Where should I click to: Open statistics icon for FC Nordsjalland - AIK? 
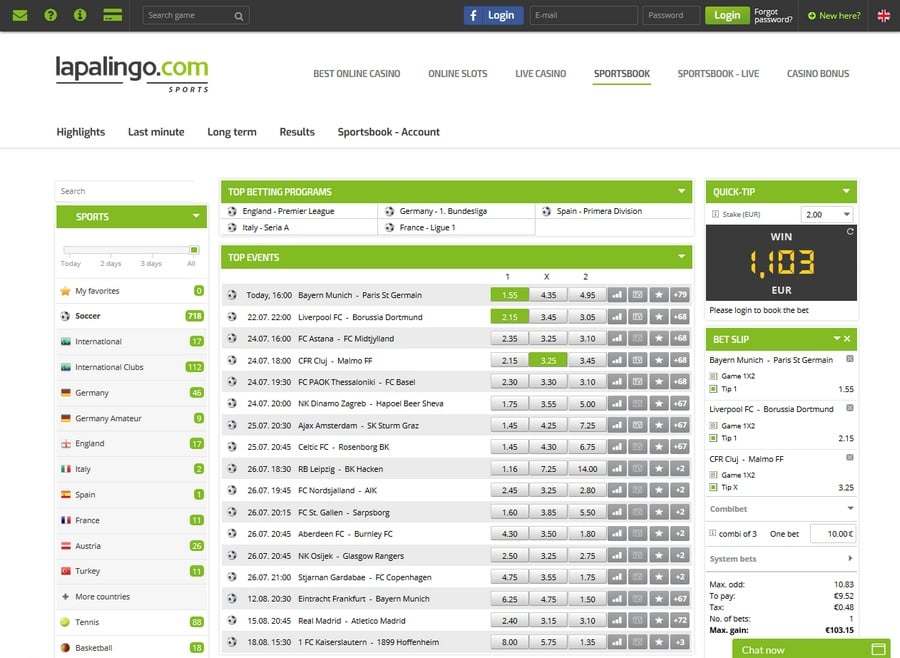coord(617,490)
